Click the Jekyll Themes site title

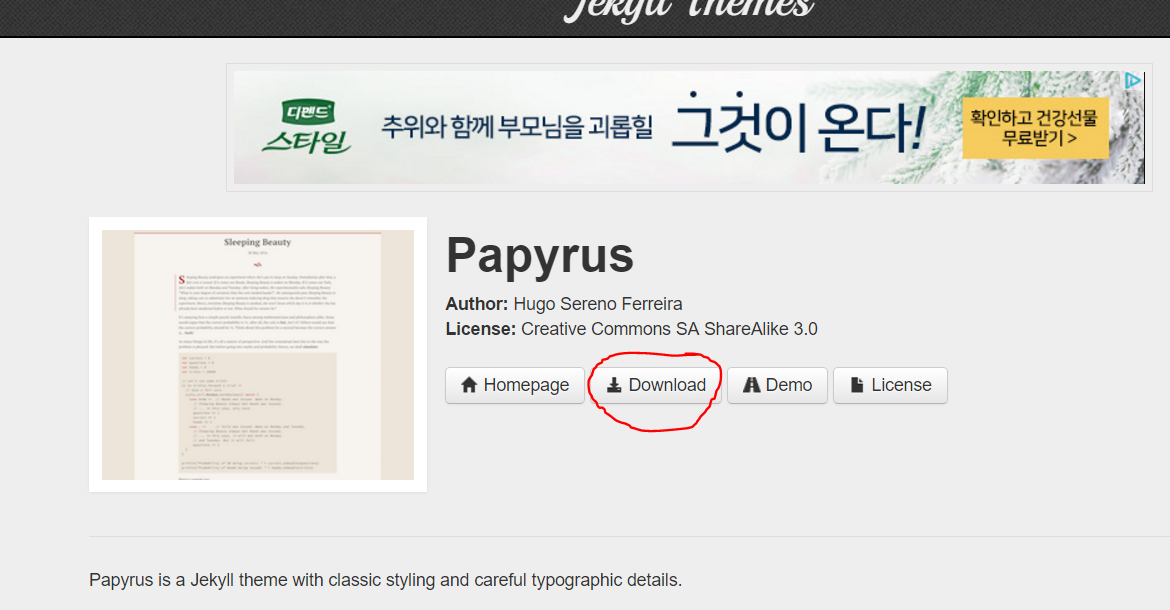[x=688, y=9]
